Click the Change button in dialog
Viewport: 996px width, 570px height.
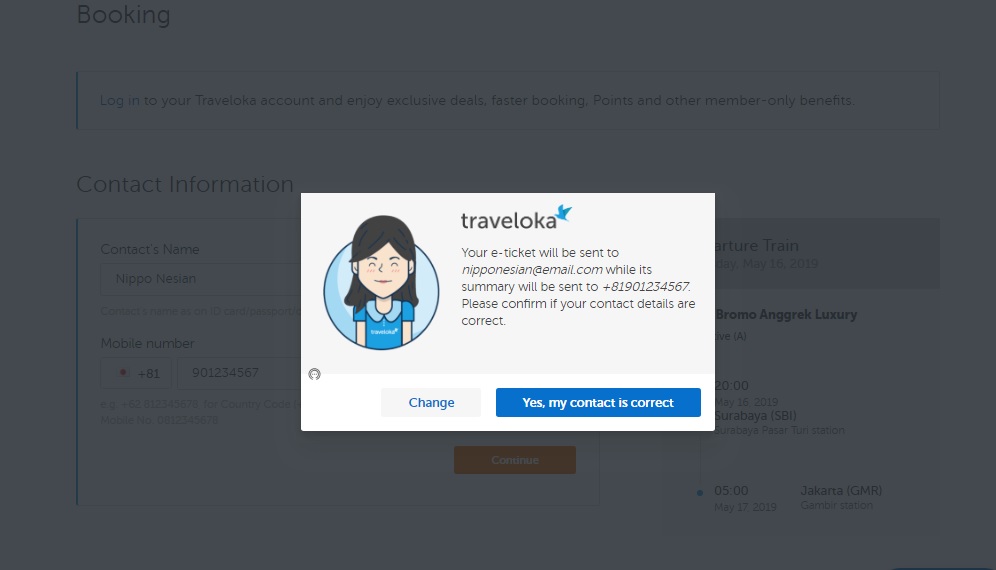pos(431,402)
